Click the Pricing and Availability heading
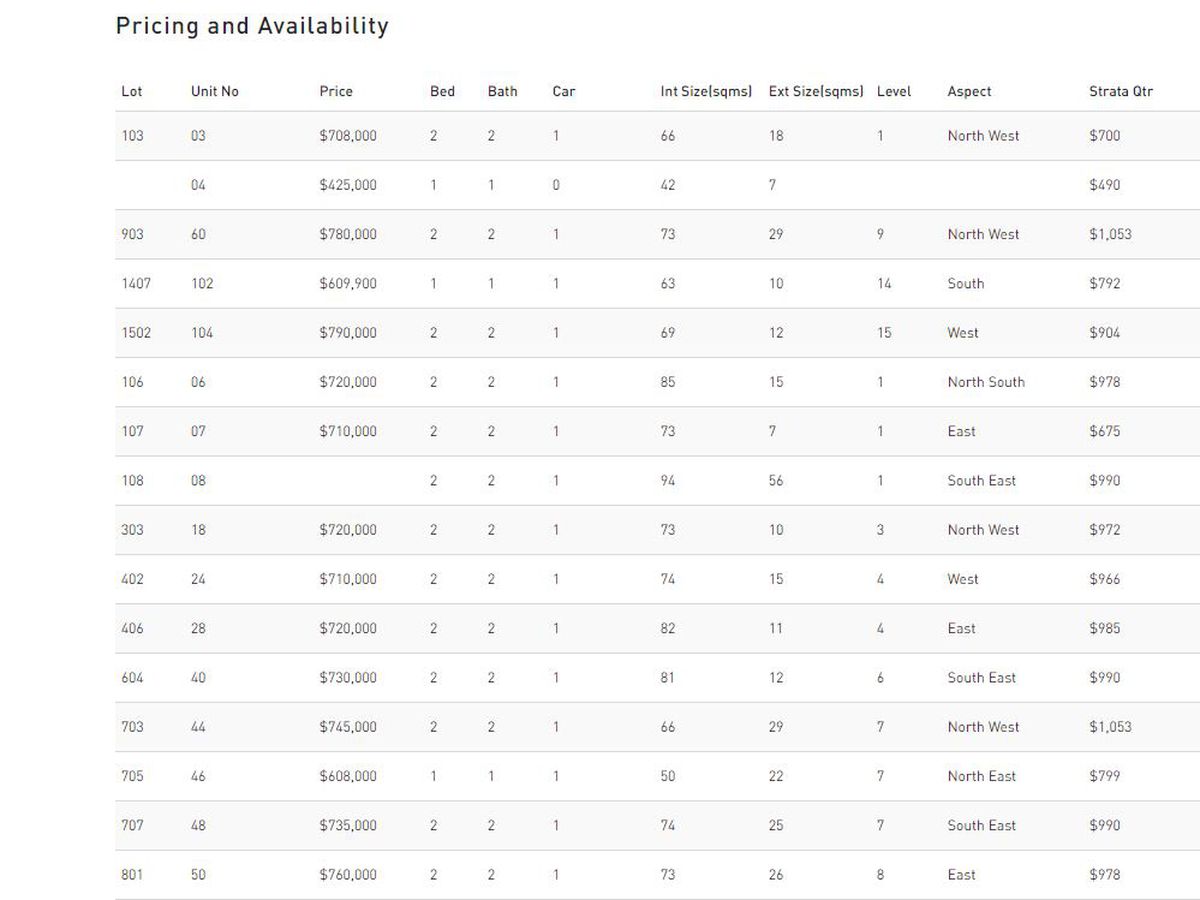Image resolution: width=1200 pixels, height=900 pixels. tap(252, 26)
